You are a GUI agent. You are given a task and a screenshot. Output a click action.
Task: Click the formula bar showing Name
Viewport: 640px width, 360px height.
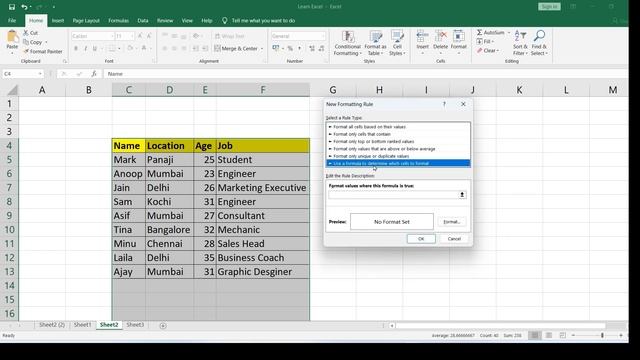[x=365, y=74]
